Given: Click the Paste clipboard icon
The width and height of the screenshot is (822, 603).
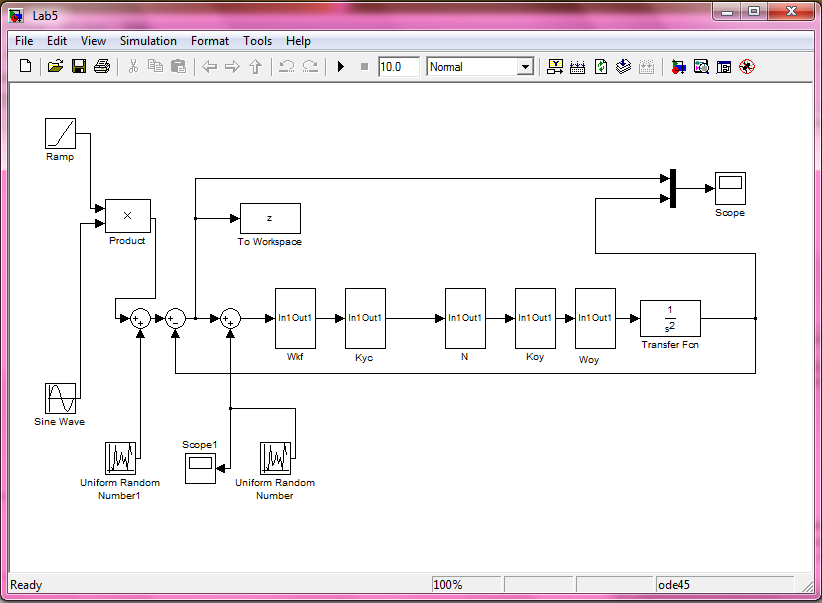Looking at the screenshot, I should click(x=179, y=67).
